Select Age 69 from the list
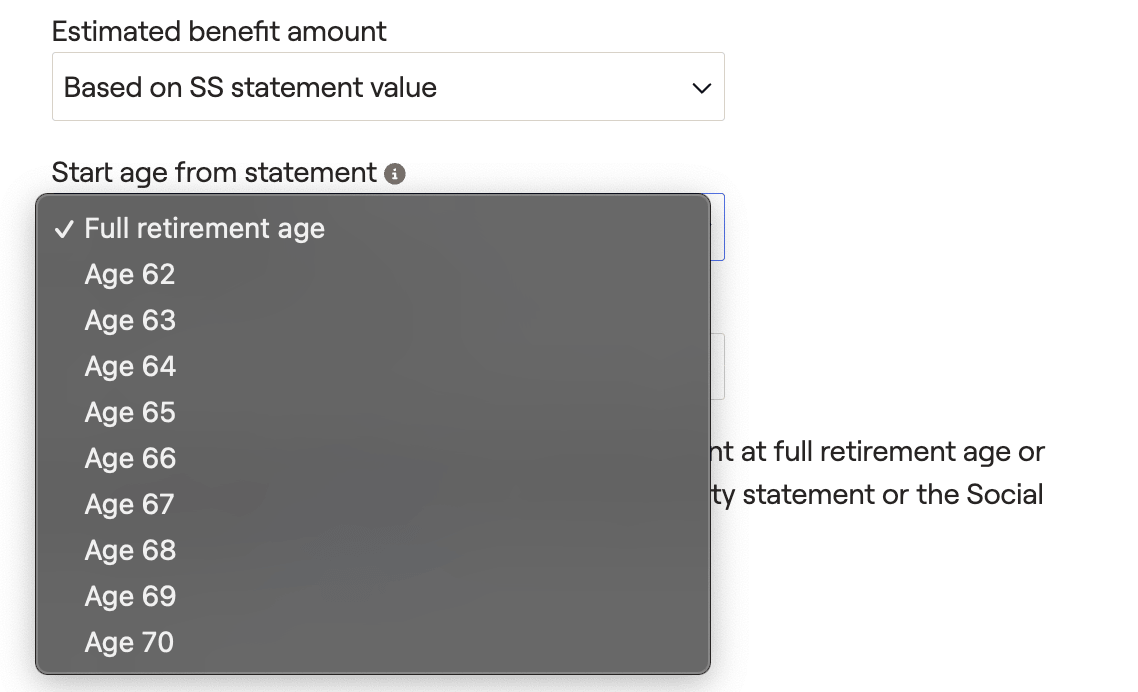The width and height of the screenshot is (1138, 692). (x=130, y=596)
